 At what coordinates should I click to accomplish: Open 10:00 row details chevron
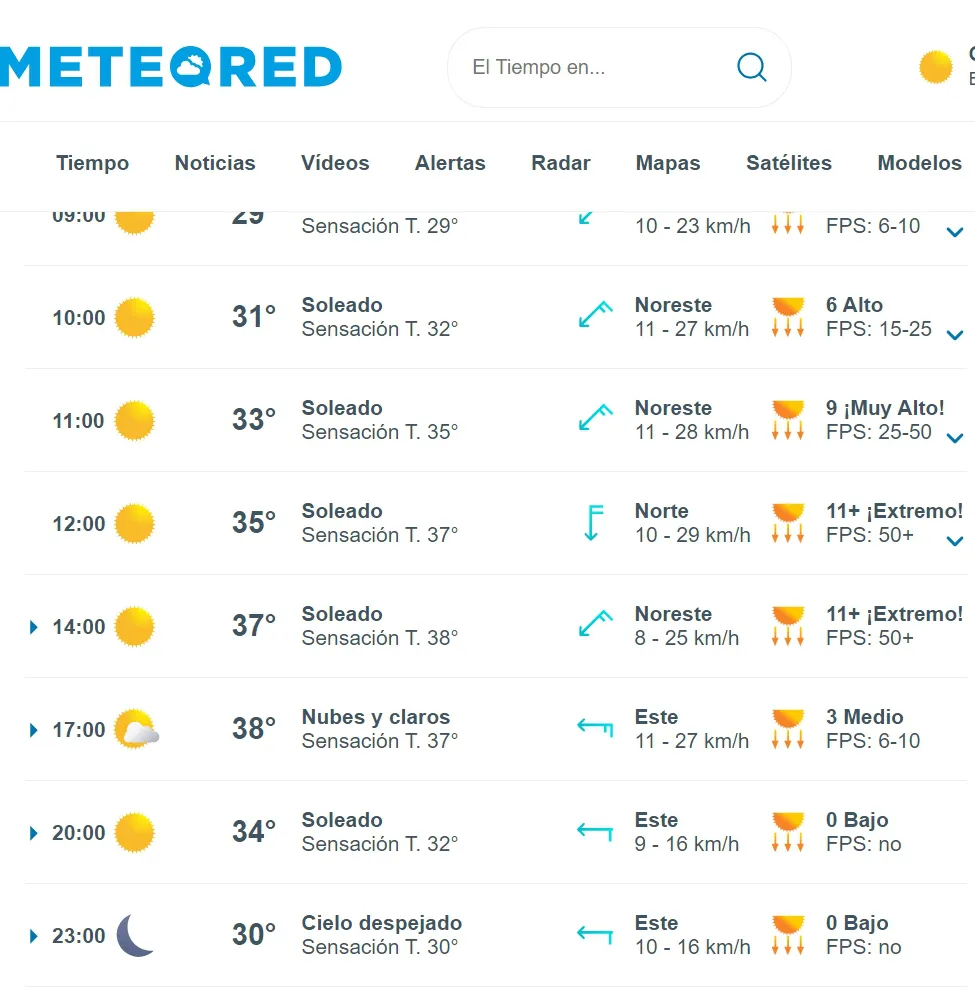[x=954, y=335]
